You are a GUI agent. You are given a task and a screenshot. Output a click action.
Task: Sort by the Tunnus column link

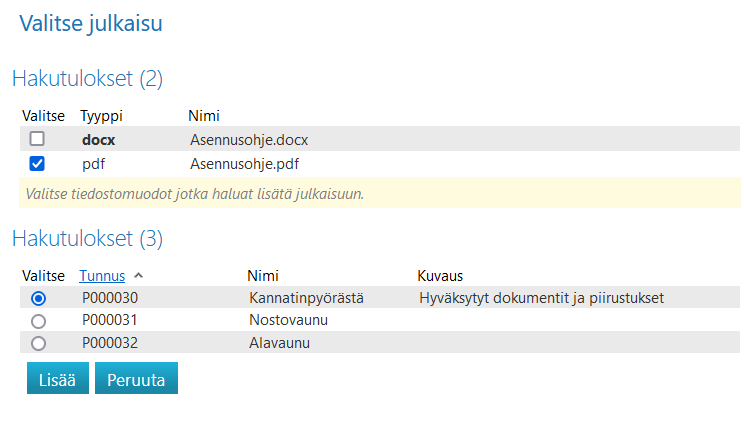click(102, 275)
